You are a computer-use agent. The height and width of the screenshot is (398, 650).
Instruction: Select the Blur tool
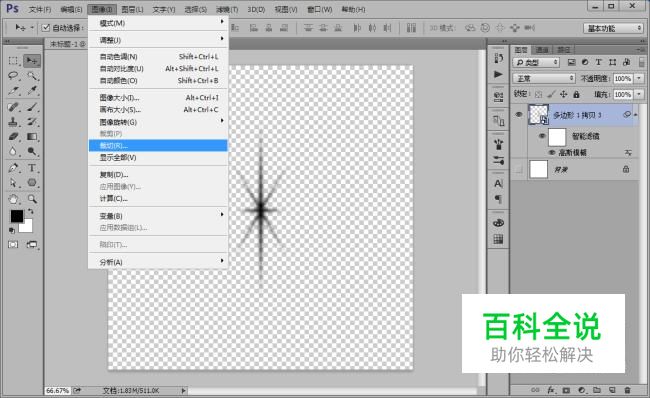13,151
